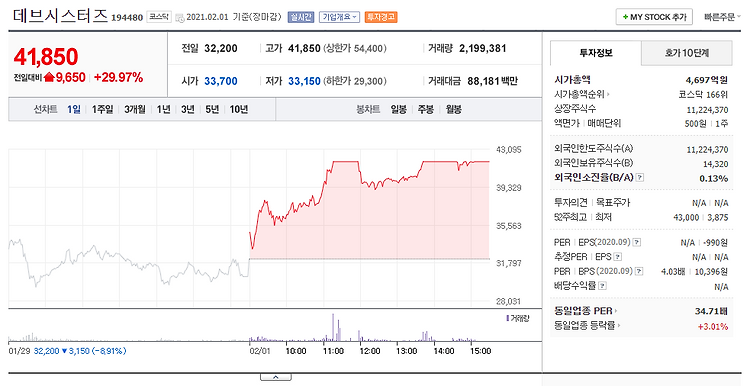This screenshot has width=750, height=386.
Task: Open the 기업개요 dropdown
Action: point(340,17)
